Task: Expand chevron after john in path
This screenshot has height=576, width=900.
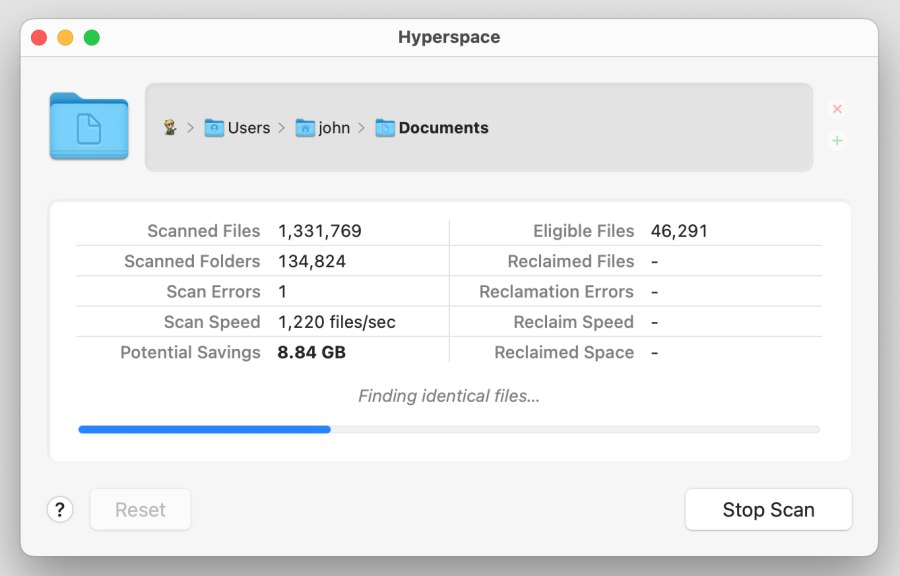Action: point(361,127)
